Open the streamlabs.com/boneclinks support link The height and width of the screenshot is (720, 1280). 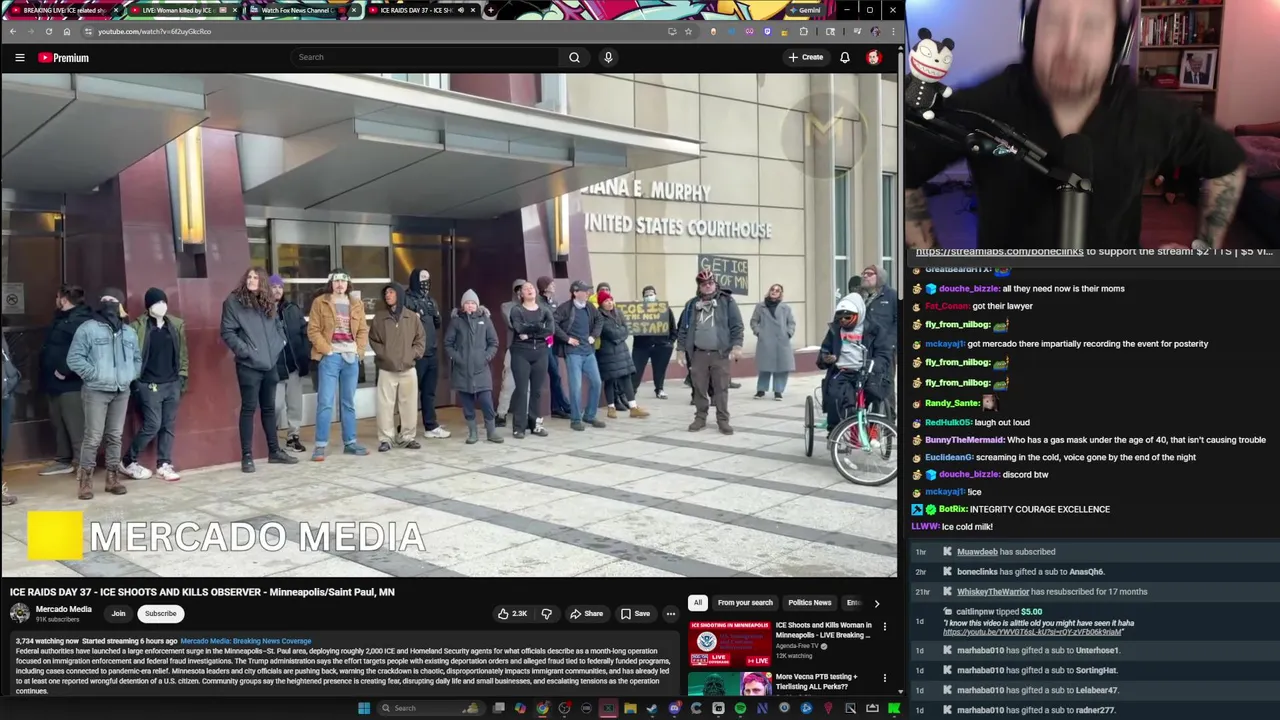click(999, 251)
